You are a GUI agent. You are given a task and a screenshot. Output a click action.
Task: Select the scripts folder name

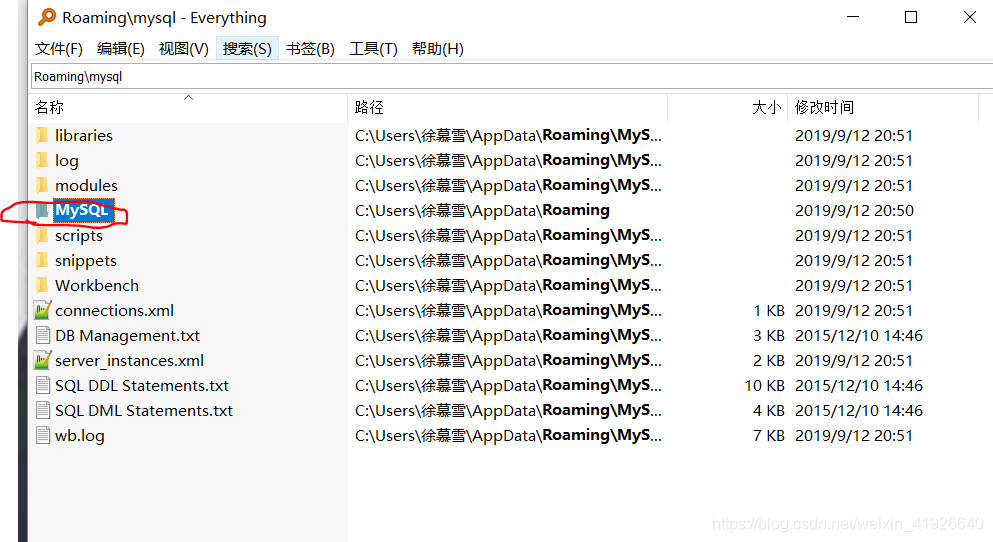[x=79, y=236]
